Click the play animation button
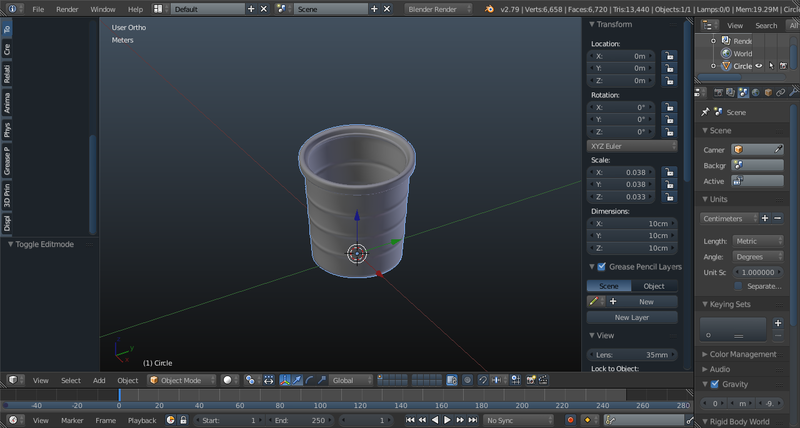Viewport: 800px width, 428px height. pos(447,420)
